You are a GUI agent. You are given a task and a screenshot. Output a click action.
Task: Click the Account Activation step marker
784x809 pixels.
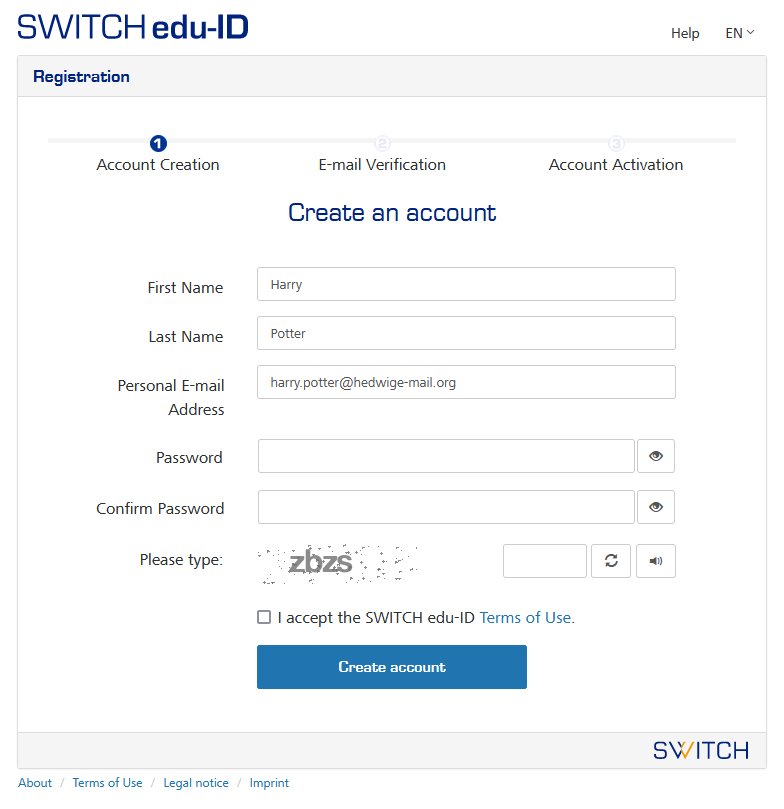pyautogui.click(x=616, y=144)
